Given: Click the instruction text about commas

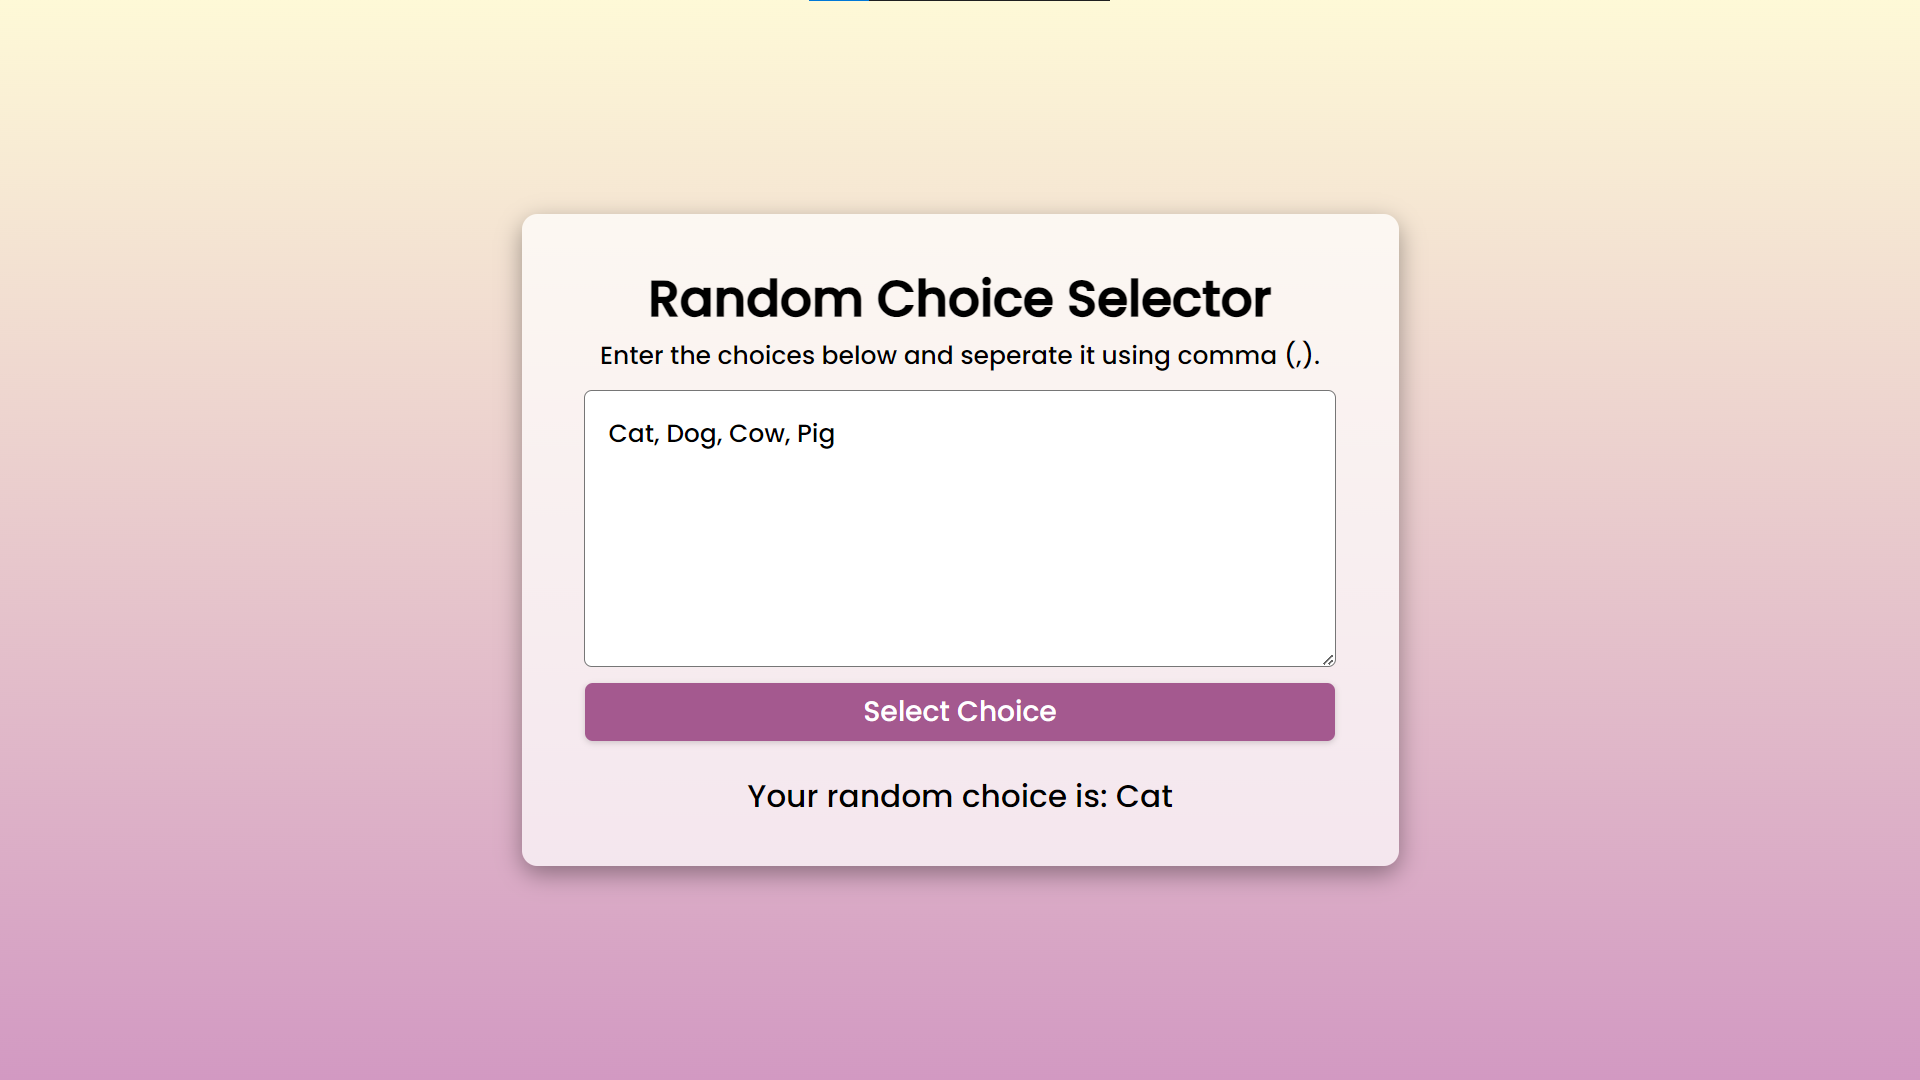Looking at the screenshot, I should pos(960,355).
